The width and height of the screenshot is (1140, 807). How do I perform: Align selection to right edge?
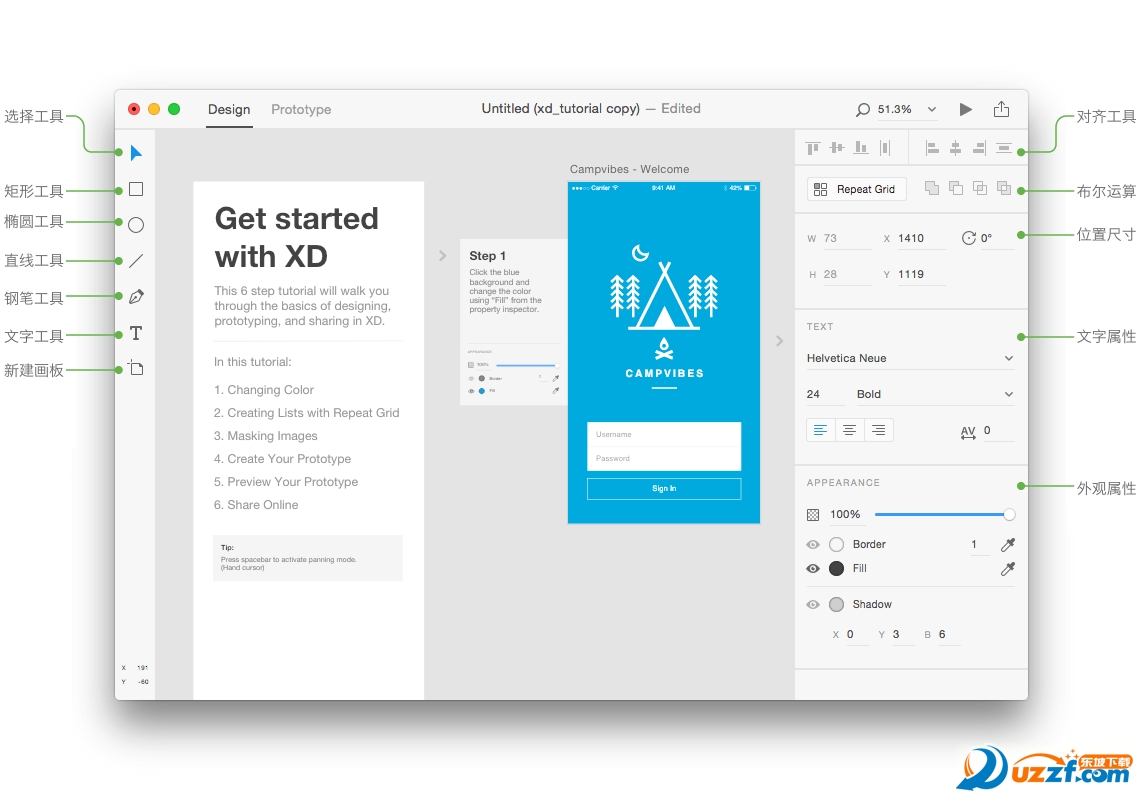(x=979, y=148)
